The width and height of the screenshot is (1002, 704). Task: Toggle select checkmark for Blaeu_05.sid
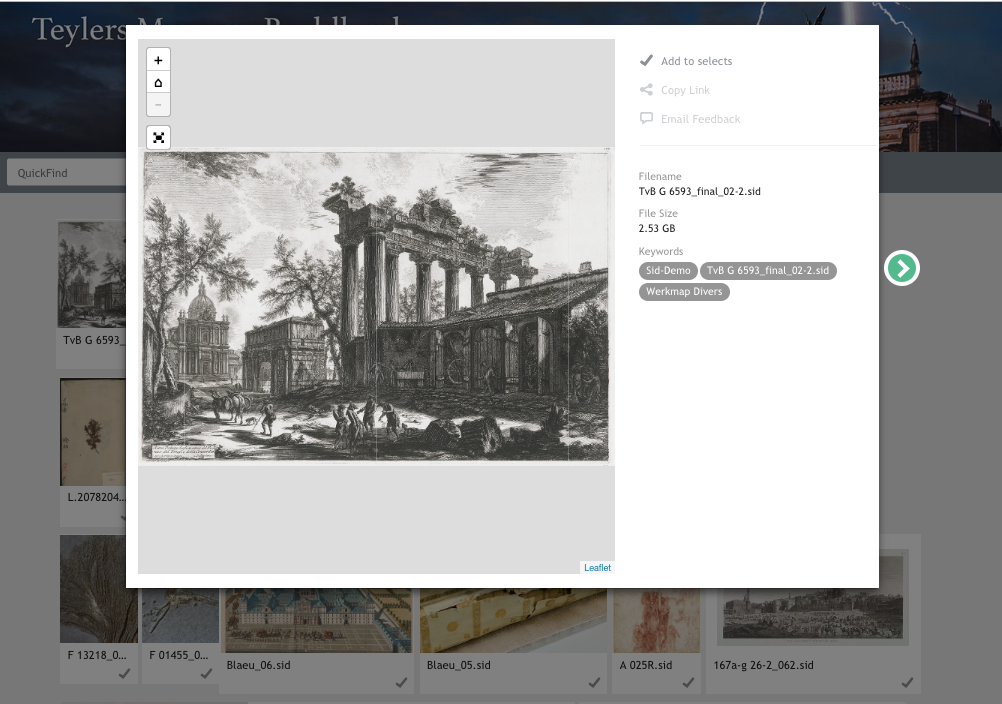(x=594, y=682)
